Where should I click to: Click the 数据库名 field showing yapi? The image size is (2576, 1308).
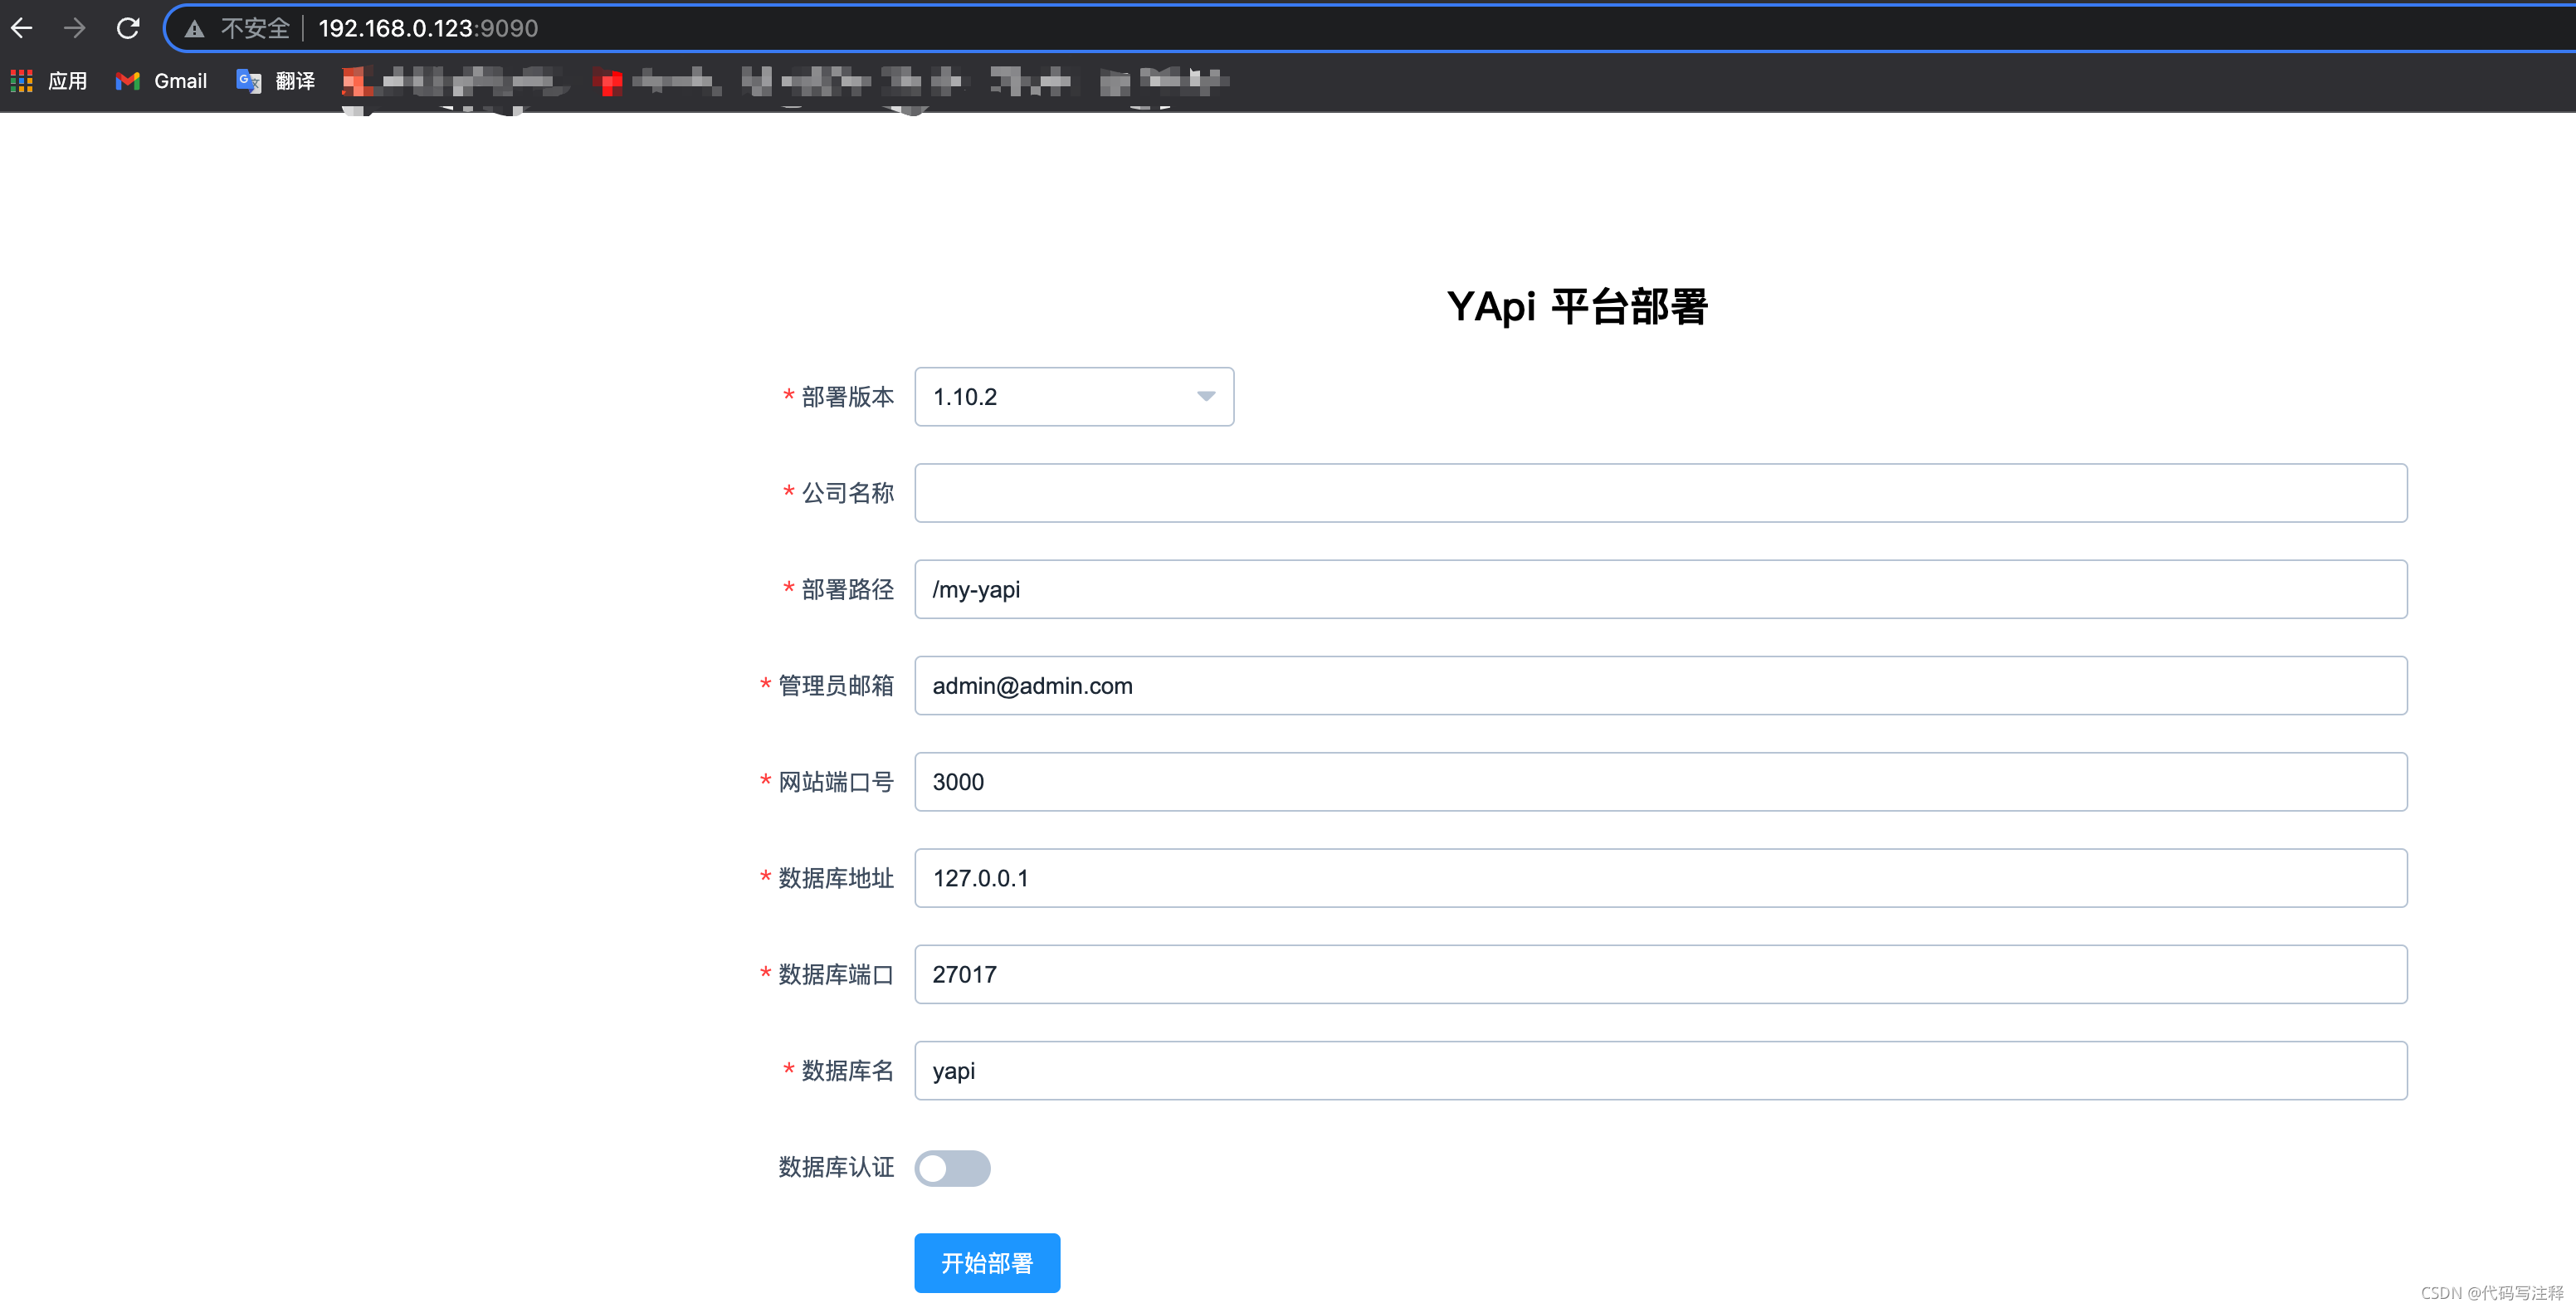[x=1660, y=1071]
